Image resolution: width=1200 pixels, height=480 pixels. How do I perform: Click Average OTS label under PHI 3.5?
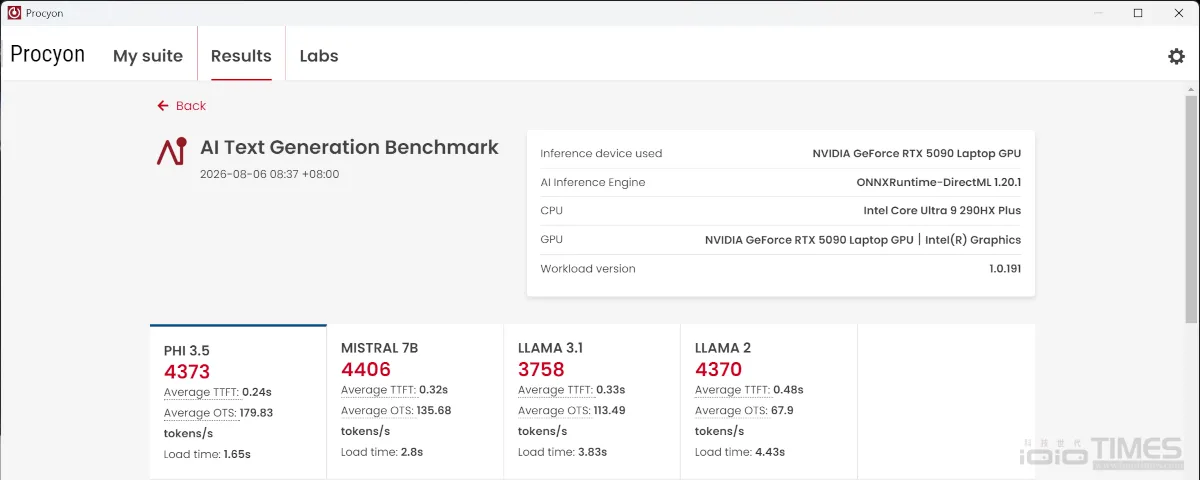pos(198,413)
